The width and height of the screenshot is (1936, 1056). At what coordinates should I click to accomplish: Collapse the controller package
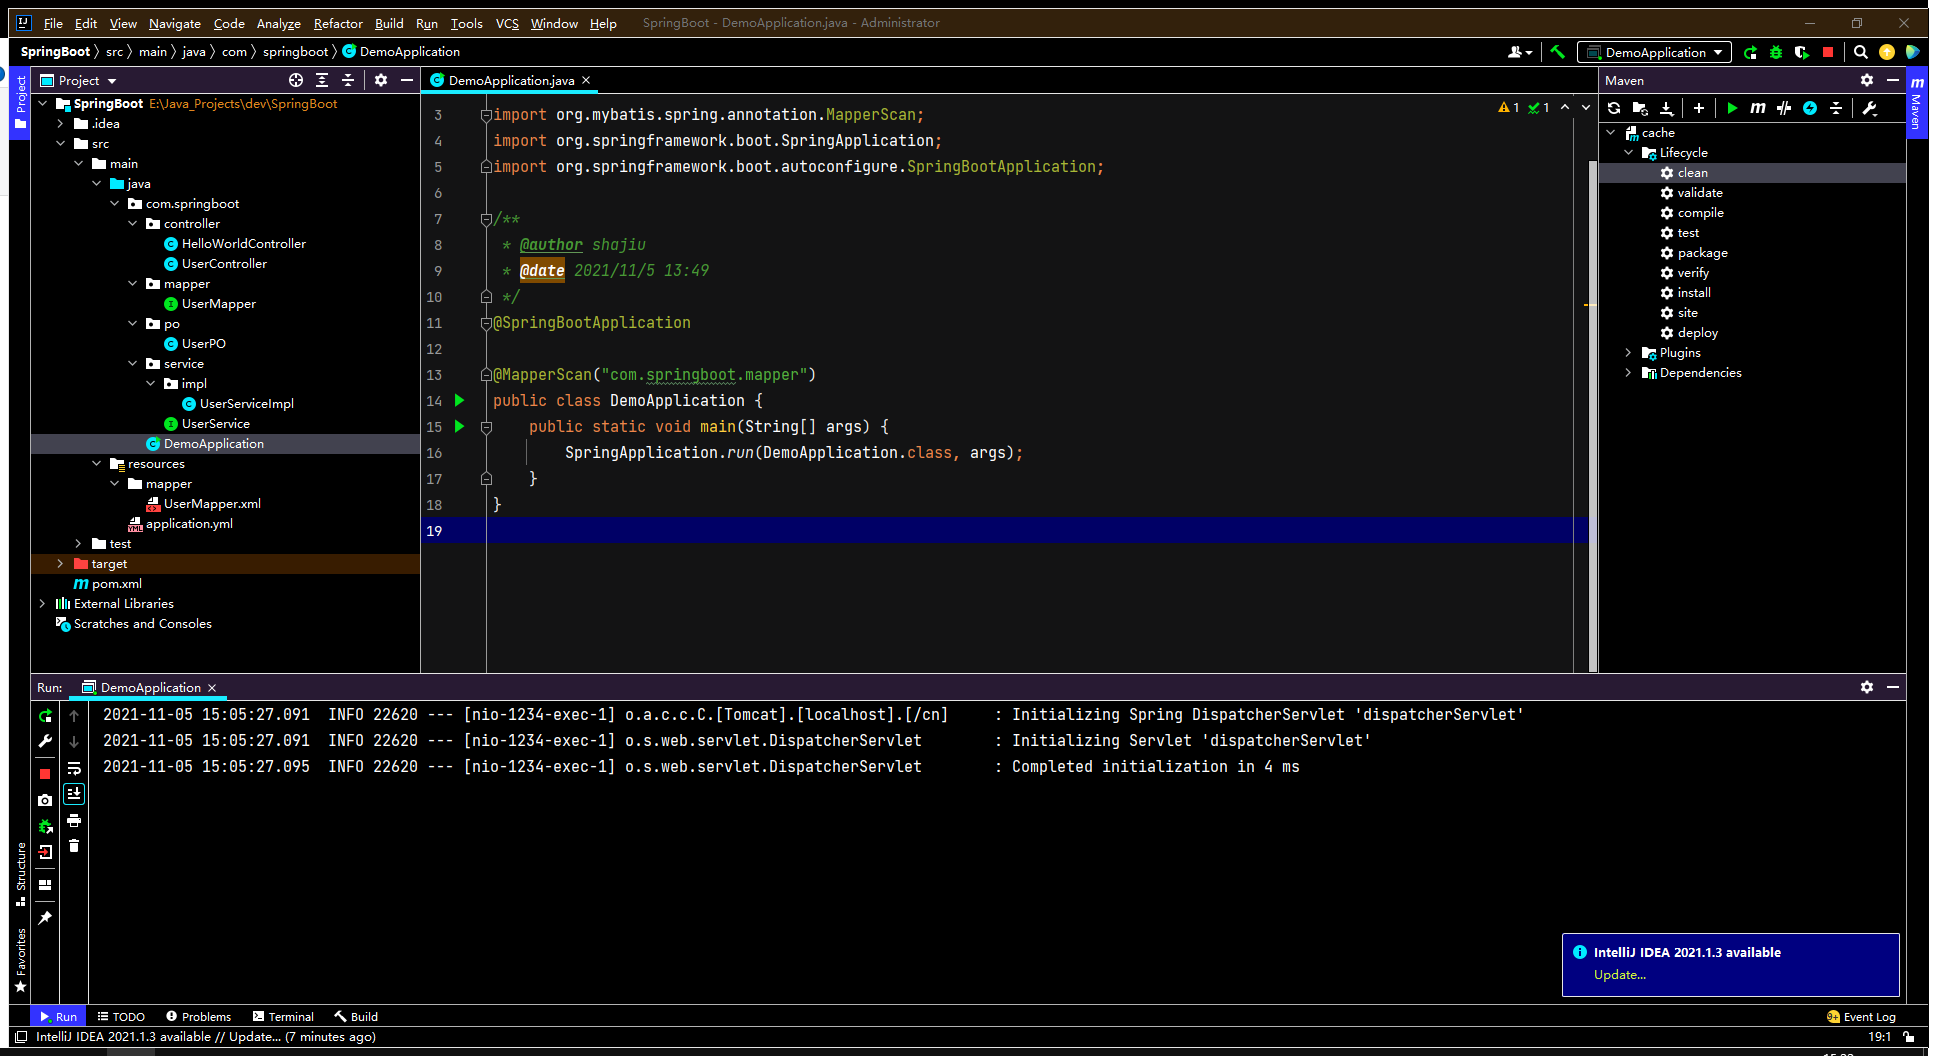click(132, 224)
